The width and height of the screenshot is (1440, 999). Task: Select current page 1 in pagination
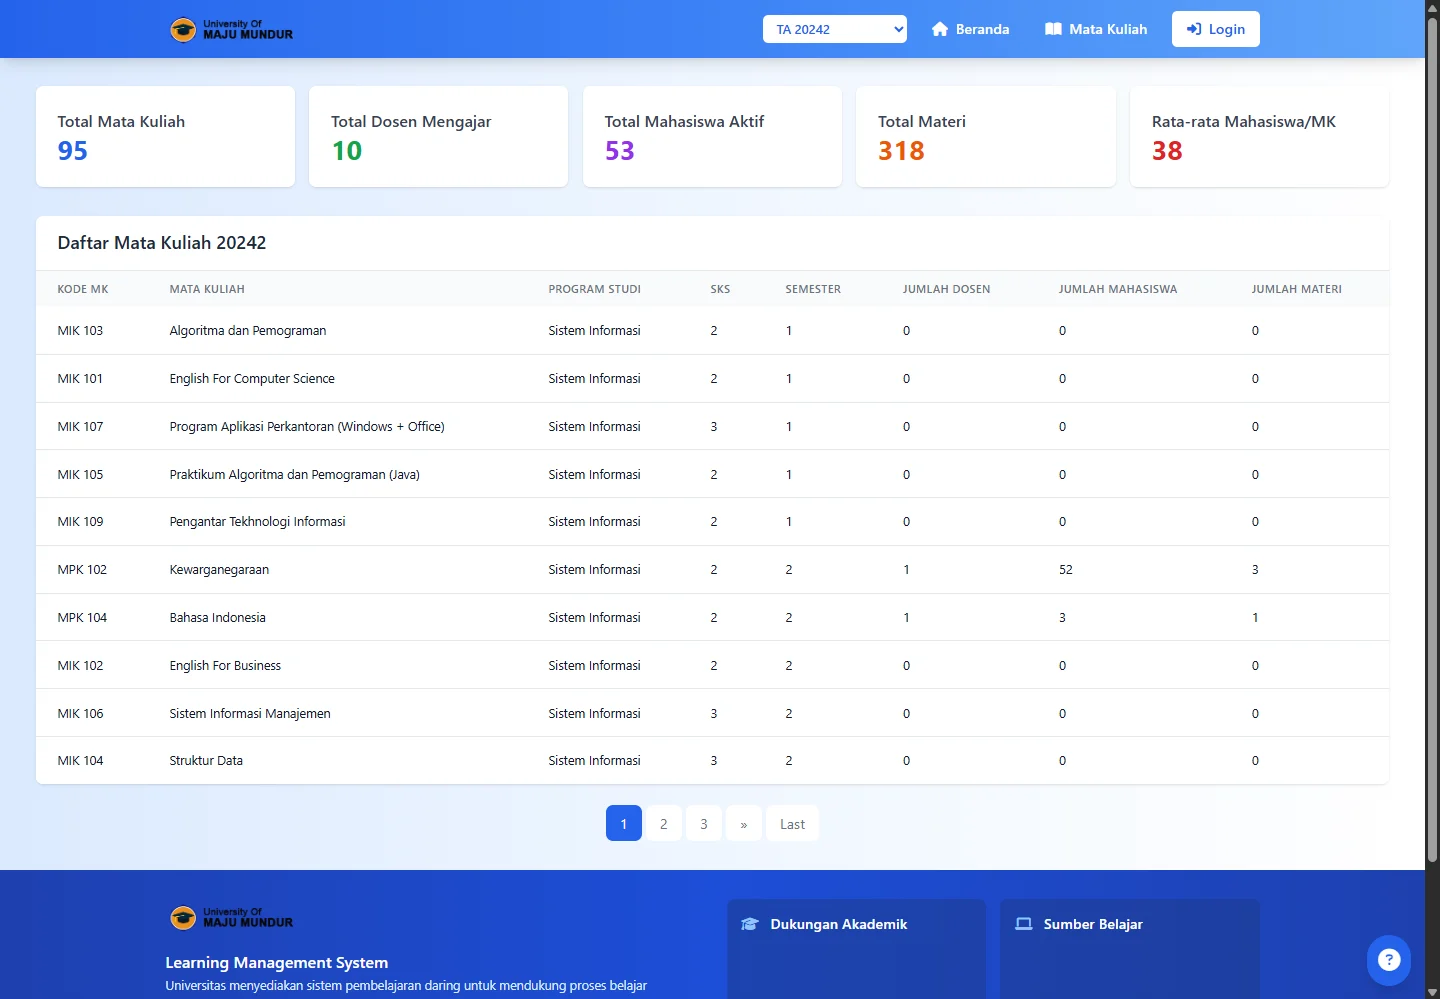(x=624, y=824)
